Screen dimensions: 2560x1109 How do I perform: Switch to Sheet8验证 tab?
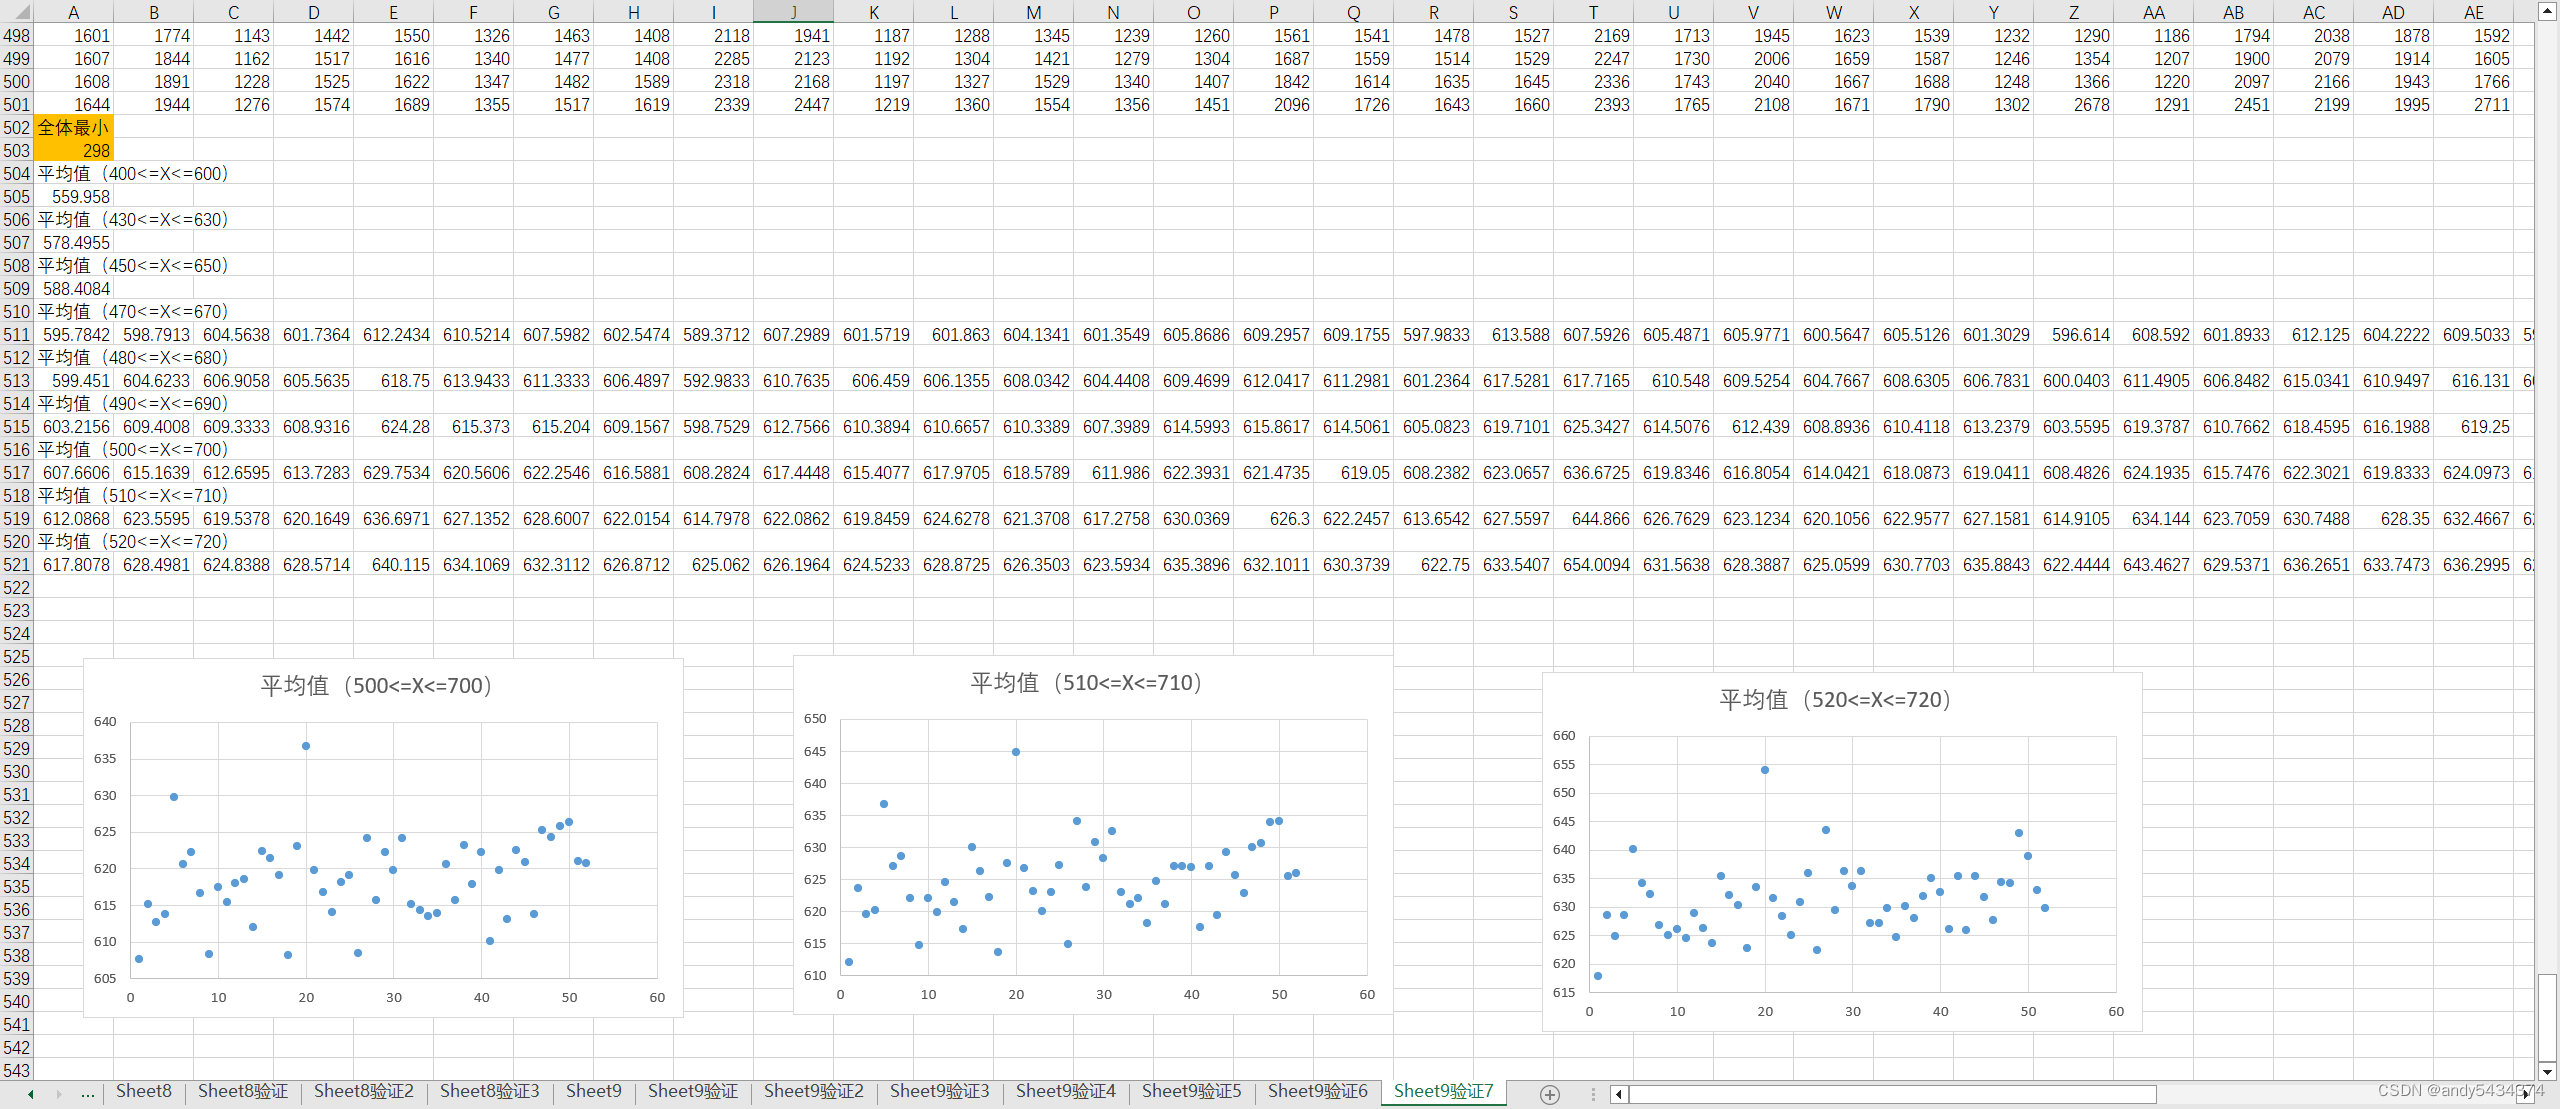tap(243, 1091)
